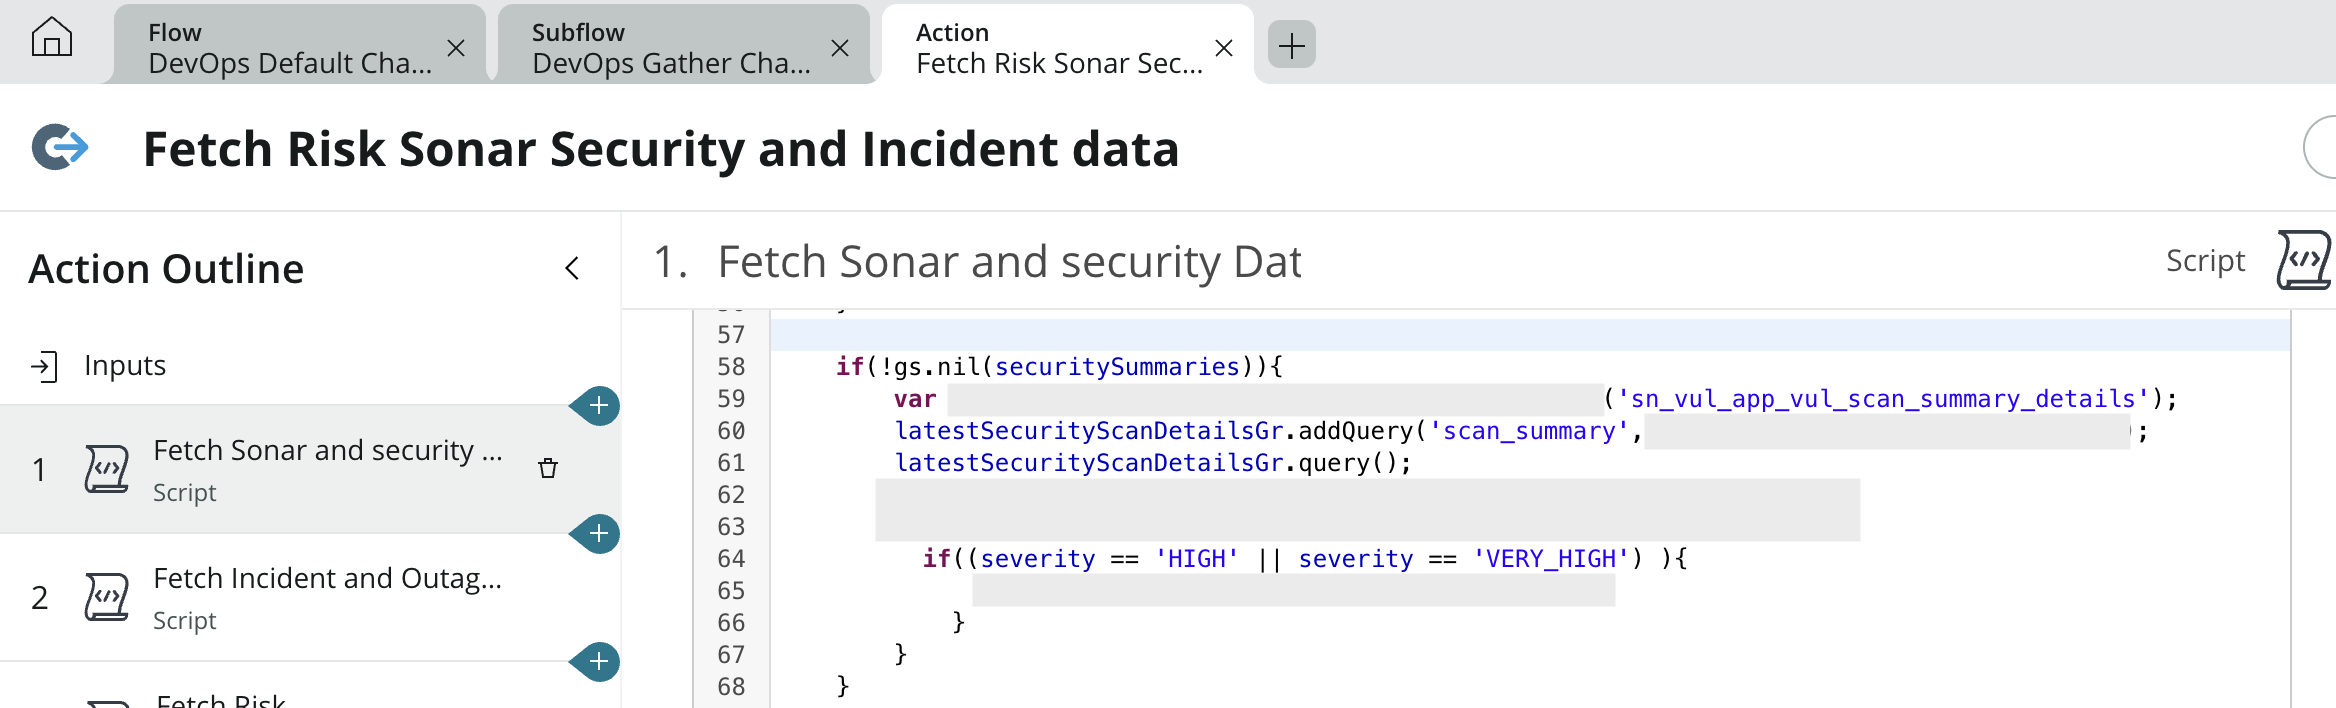The width and height of the screenshot is (2336, 708).
Task: Click the rounded control at far right of header
Action: 2319,147
